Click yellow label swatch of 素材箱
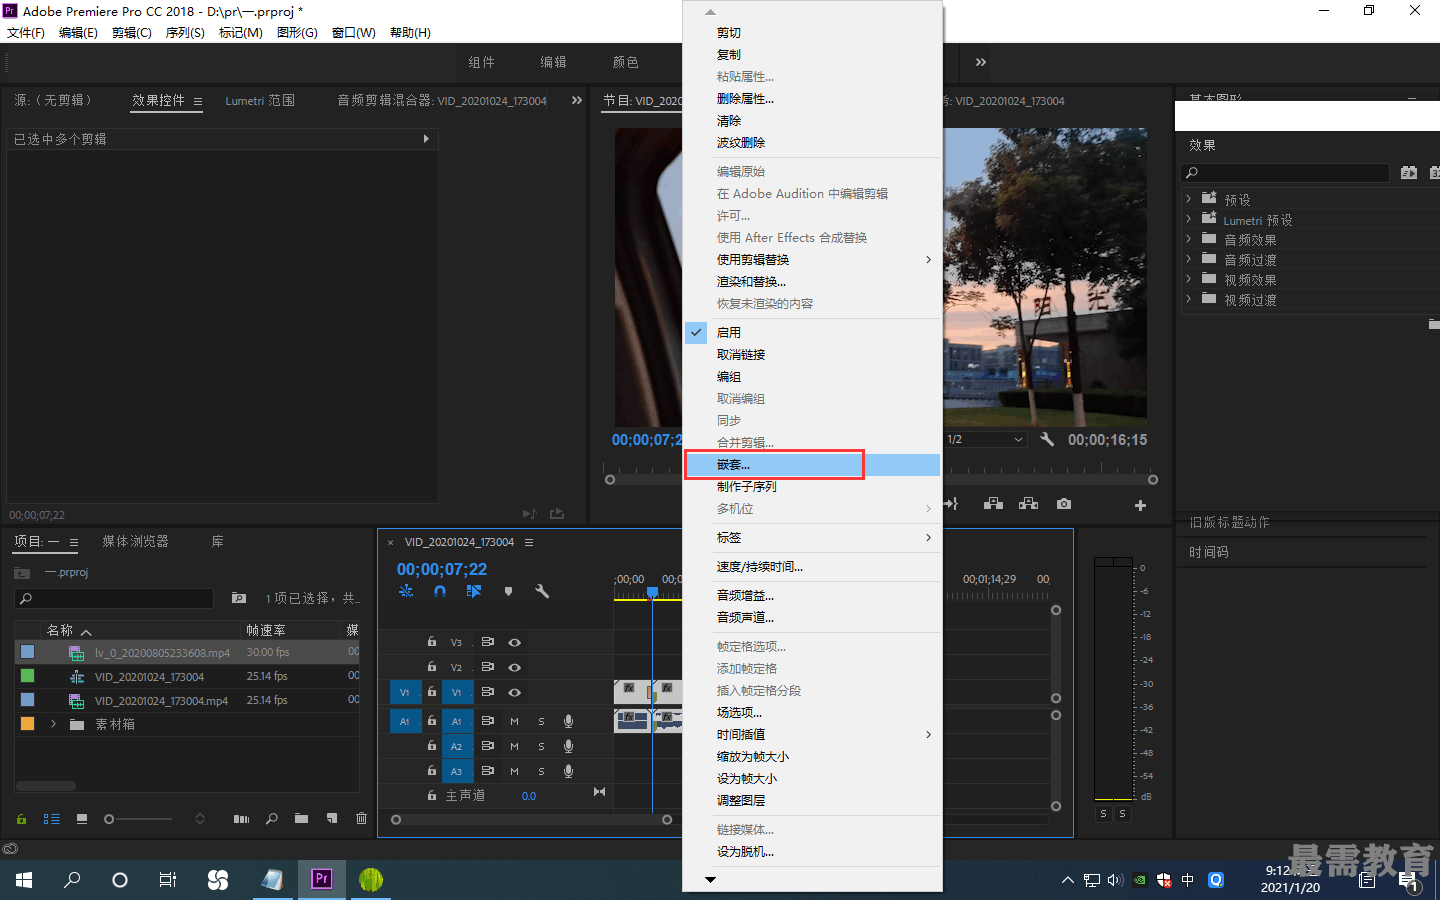The image size is (1440, 900). [28, 724]
